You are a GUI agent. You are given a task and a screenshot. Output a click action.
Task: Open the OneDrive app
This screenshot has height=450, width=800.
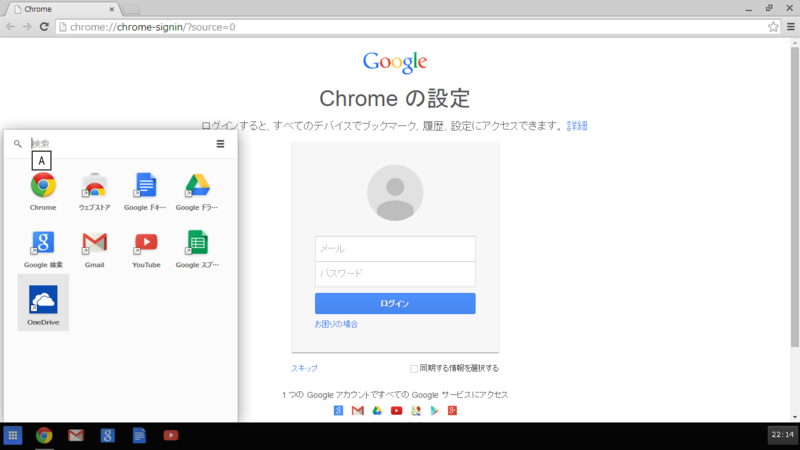43,303
